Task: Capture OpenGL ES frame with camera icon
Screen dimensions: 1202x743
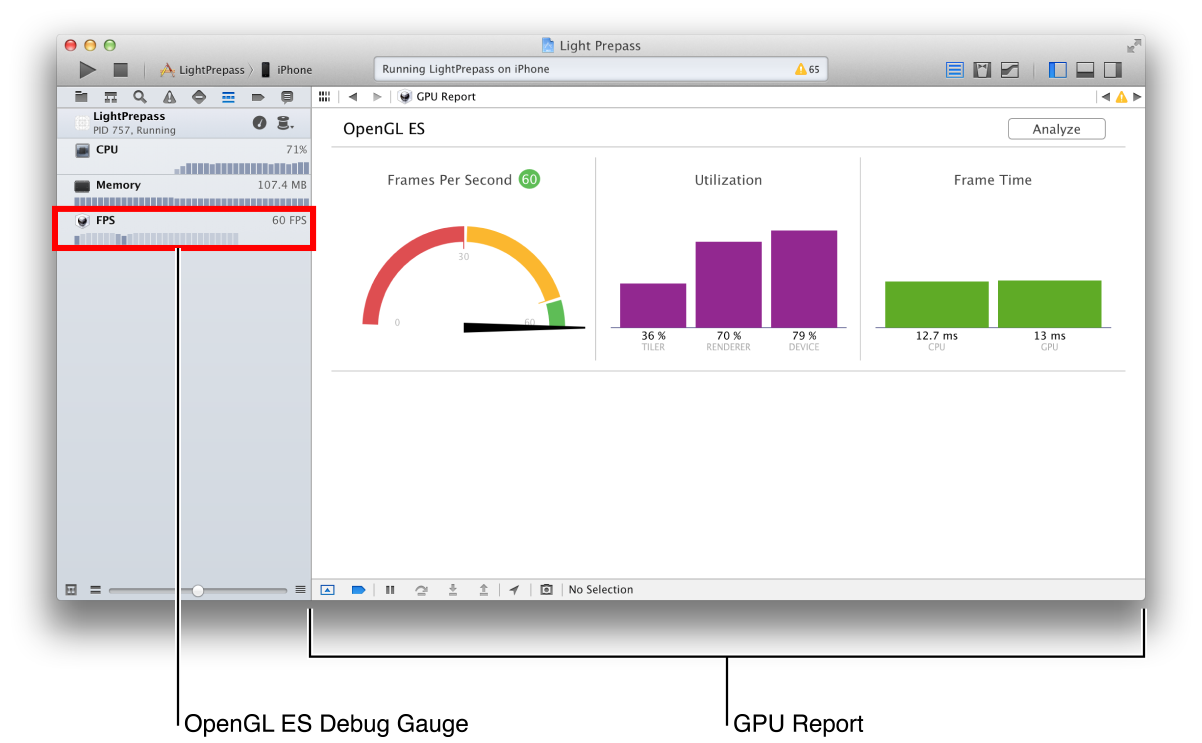Action: [x=546, y=590]
